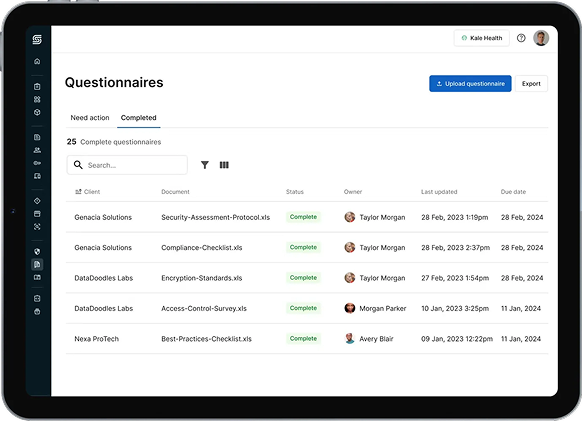Sort by the Document column header
The width and height of the screenshot is (583, 421).
(175, 192)
